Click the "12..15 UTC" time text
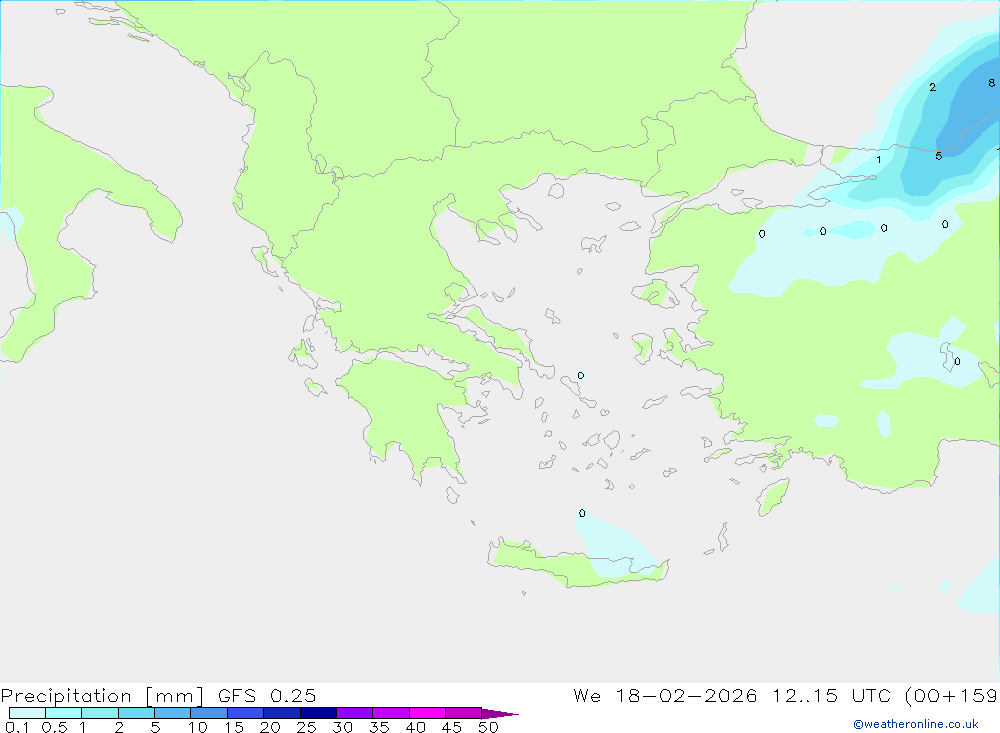 [x=831, y=696]
